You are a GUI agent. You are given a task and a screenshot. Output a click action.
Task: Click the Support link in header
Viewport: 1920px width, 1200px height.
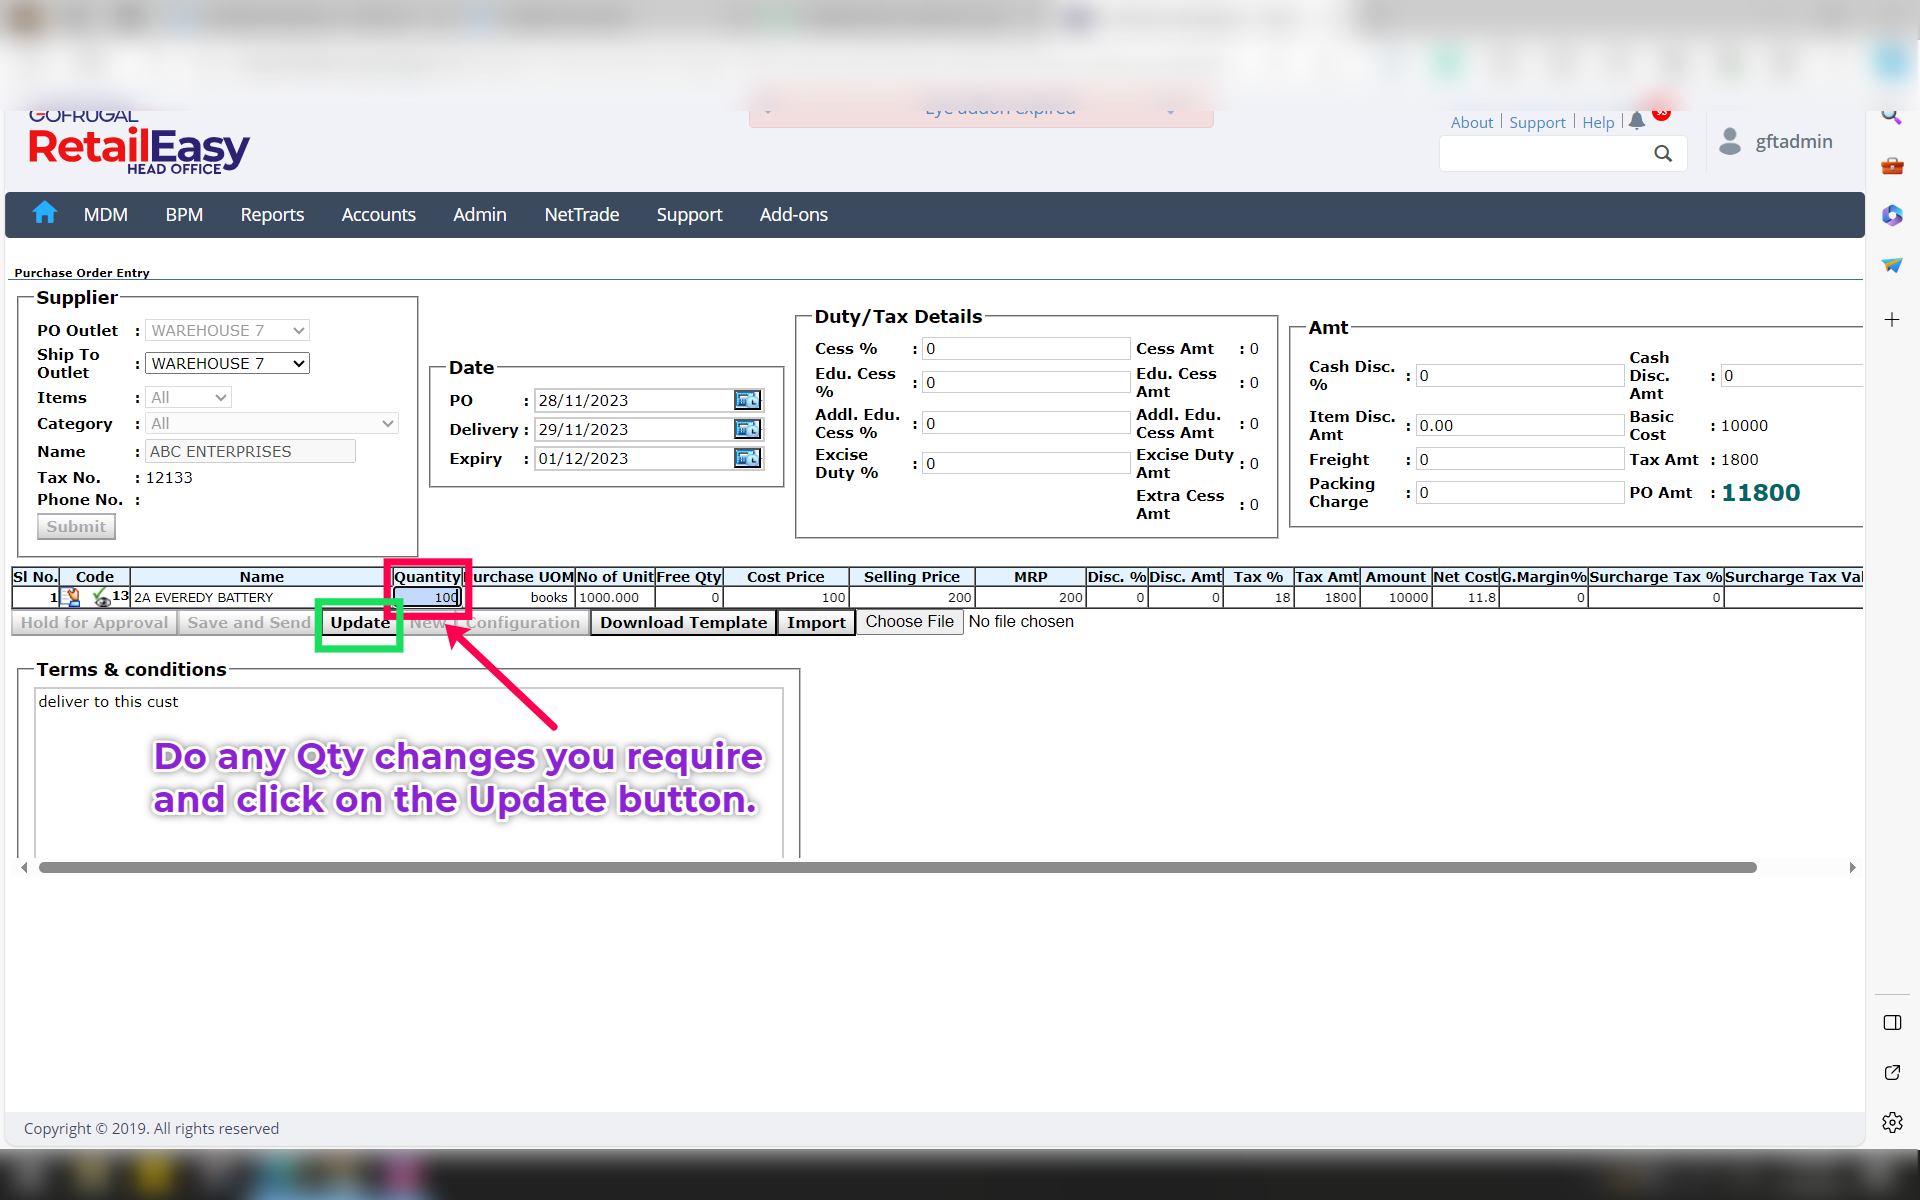(x=1537, y=122)
